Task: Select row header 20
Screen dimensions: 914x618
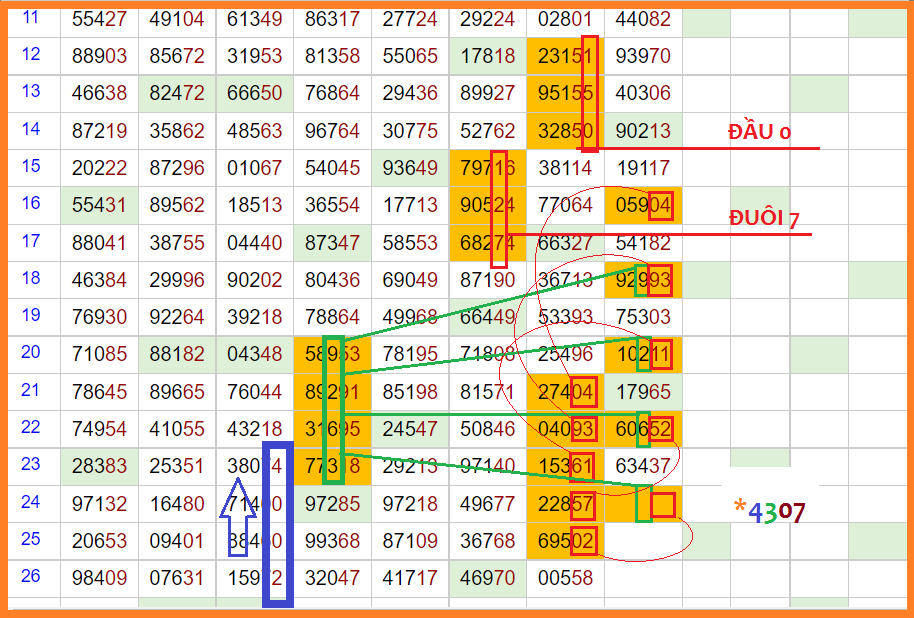Action: (x=30, y=352)
